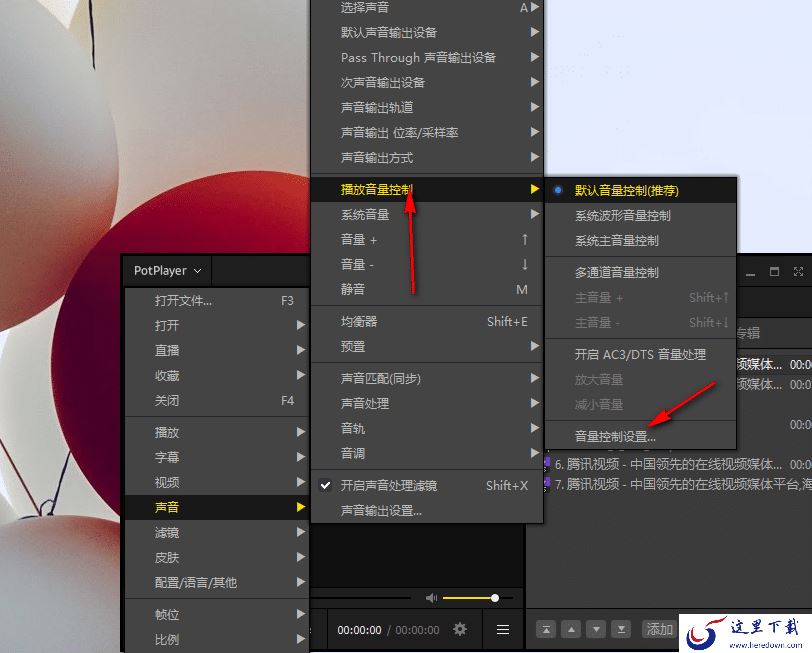Click the fullscreen icon in title bar
This screenshot has height=653, width=812.
point(799,271)
